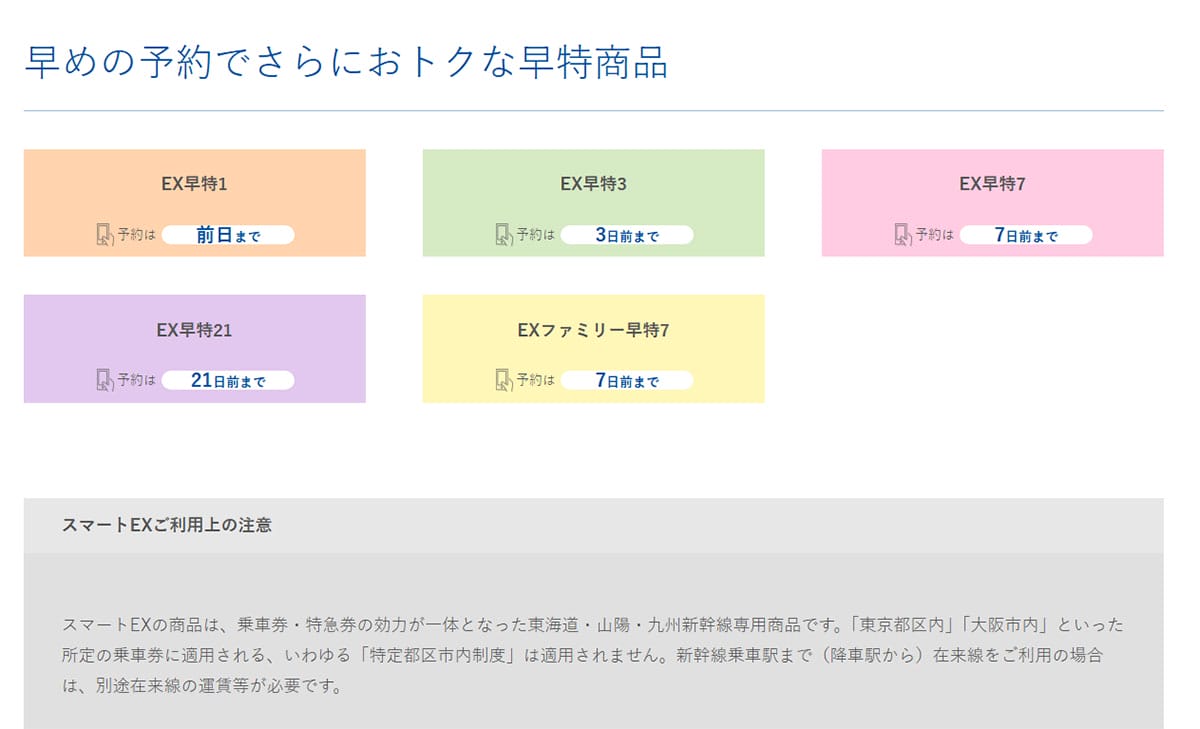Viewport: 1200px width, 729px height.
Task: Click the 予約は label in EX早特1
Action: pos(137,235)
